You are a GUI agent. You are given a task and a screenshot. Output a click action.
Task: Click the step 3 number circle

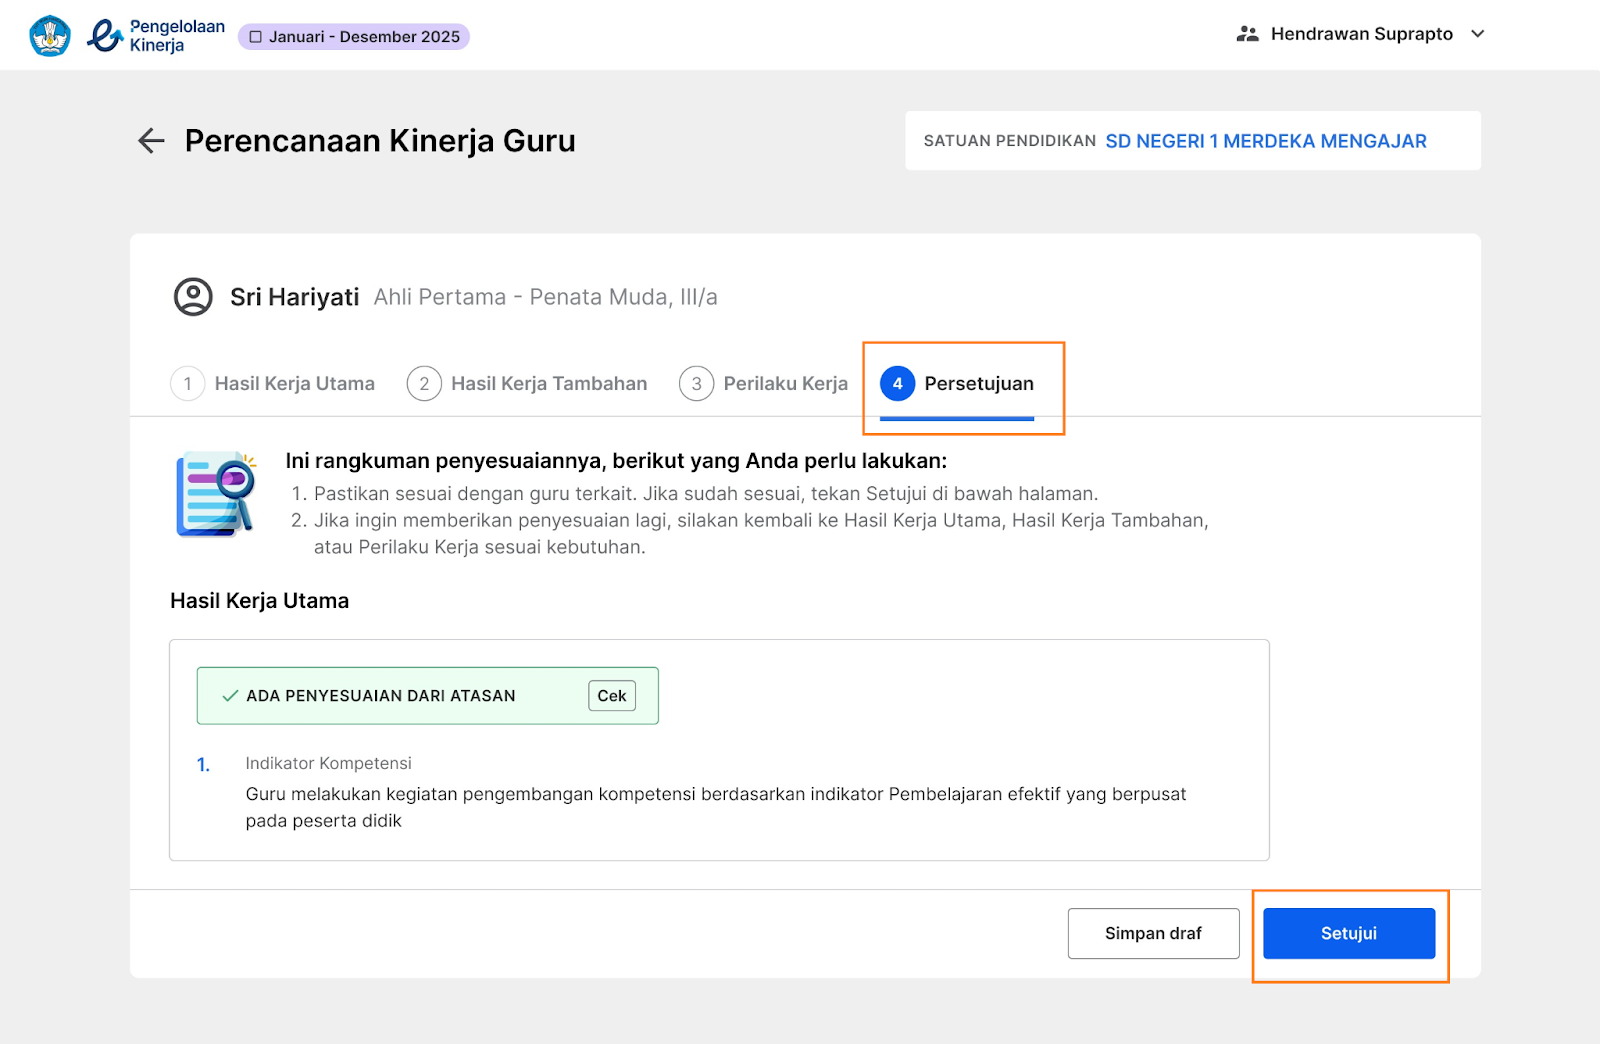click(696, 384)
